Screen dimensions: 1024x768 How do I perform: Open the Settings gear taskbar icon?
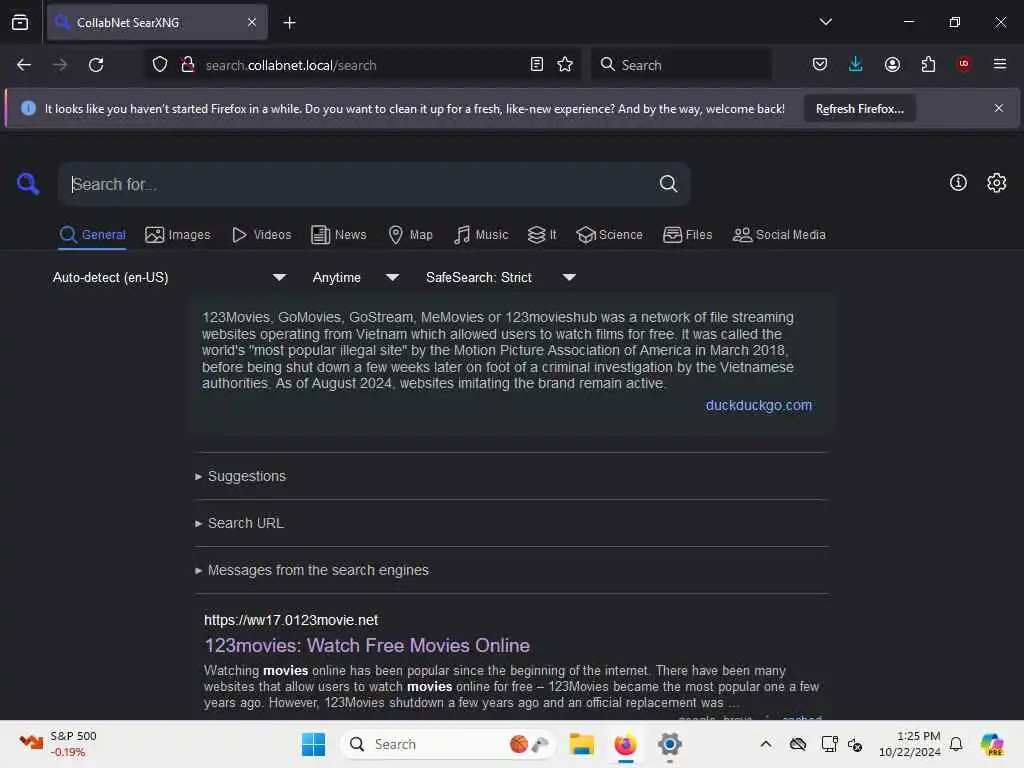(669, 744)
